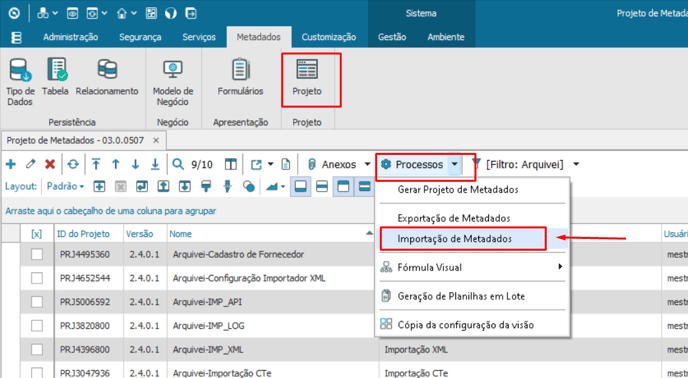The height and width of the screenshot is (378, 688).
Task: Click the paint roller format icon
Action: (206, 187)
